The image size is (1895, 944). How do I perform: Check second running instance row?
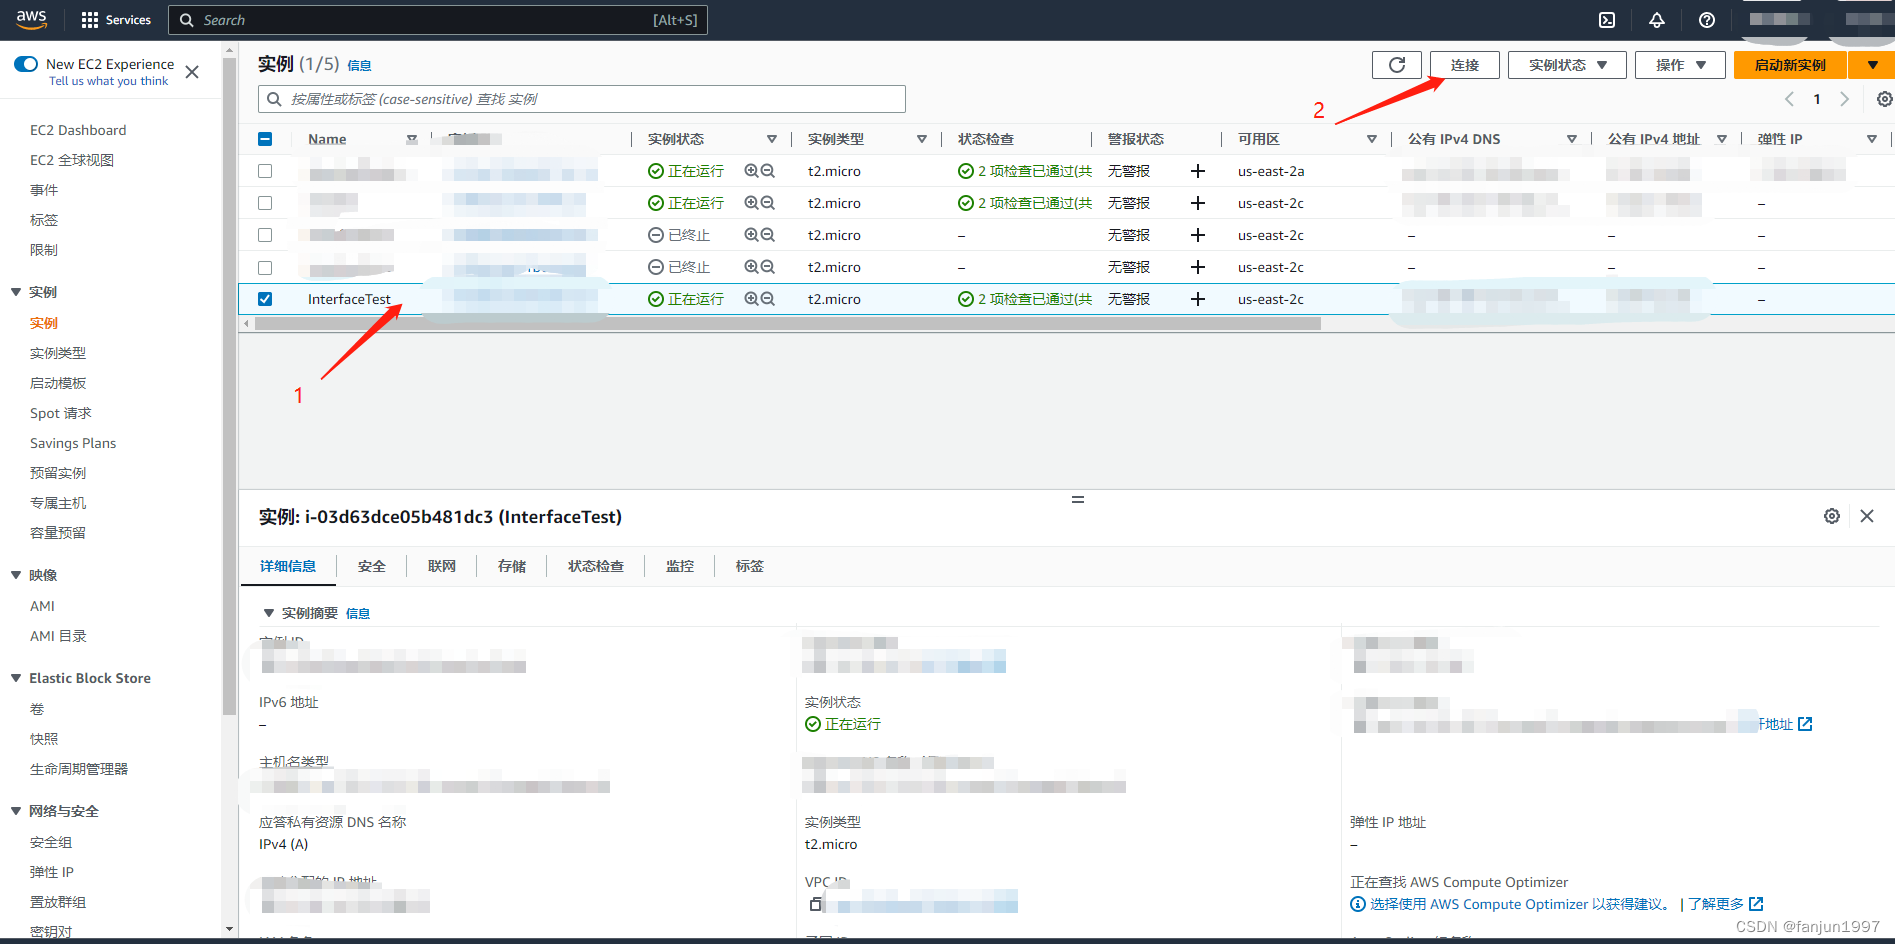(265, 203)
